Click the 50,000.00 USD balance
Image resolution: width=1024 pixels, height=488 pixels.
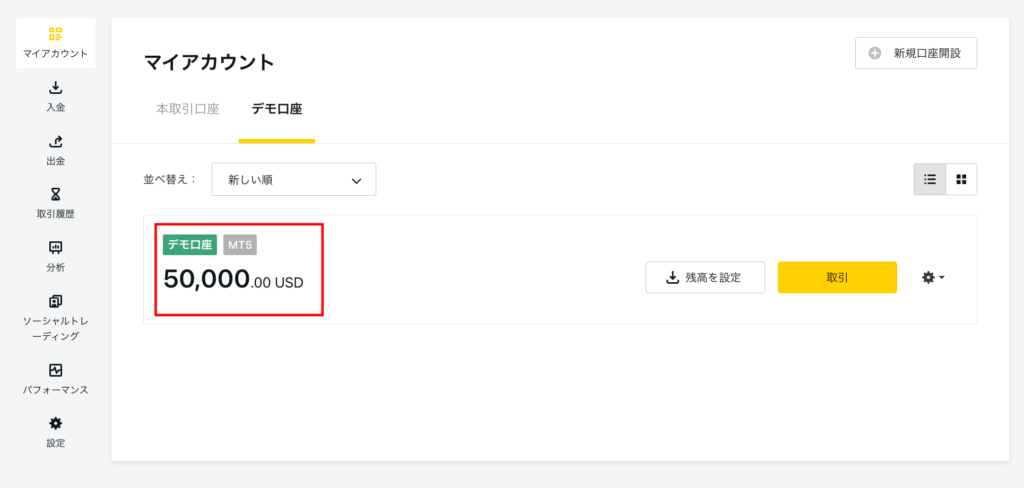[x=233, y=280]
